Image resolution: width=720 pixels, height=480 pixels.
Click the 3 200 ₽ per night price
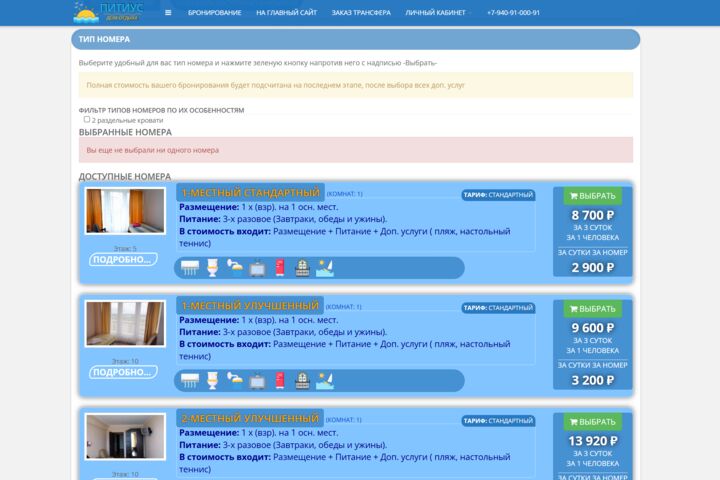pos(592,380)
